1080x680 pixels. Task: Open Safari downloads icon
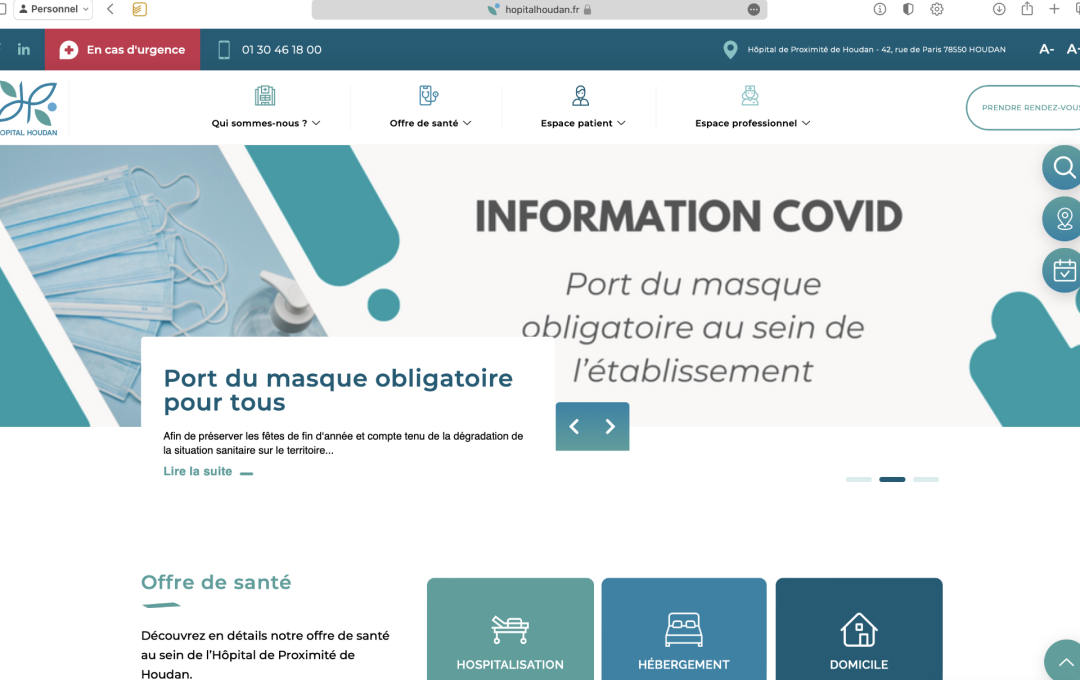tap(999, 9)
